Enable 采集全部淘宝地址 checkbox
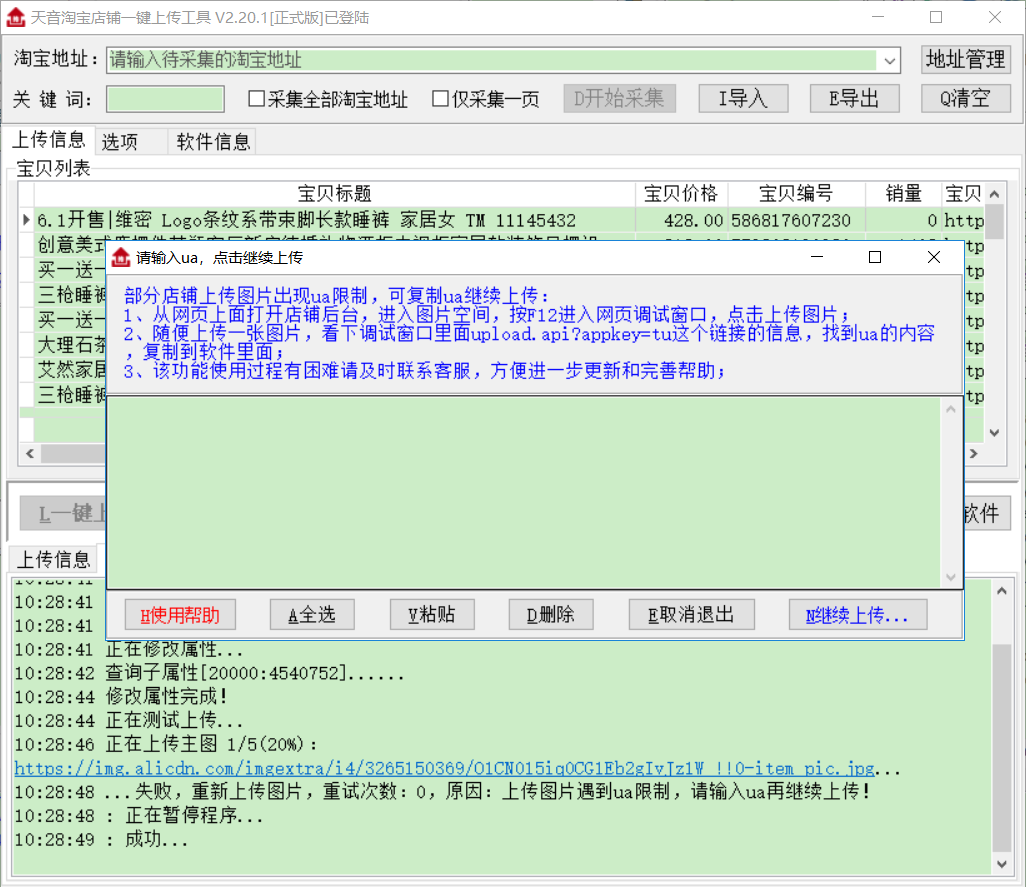This screenshot has height=887, width=1026. click(x=257, y=99)
